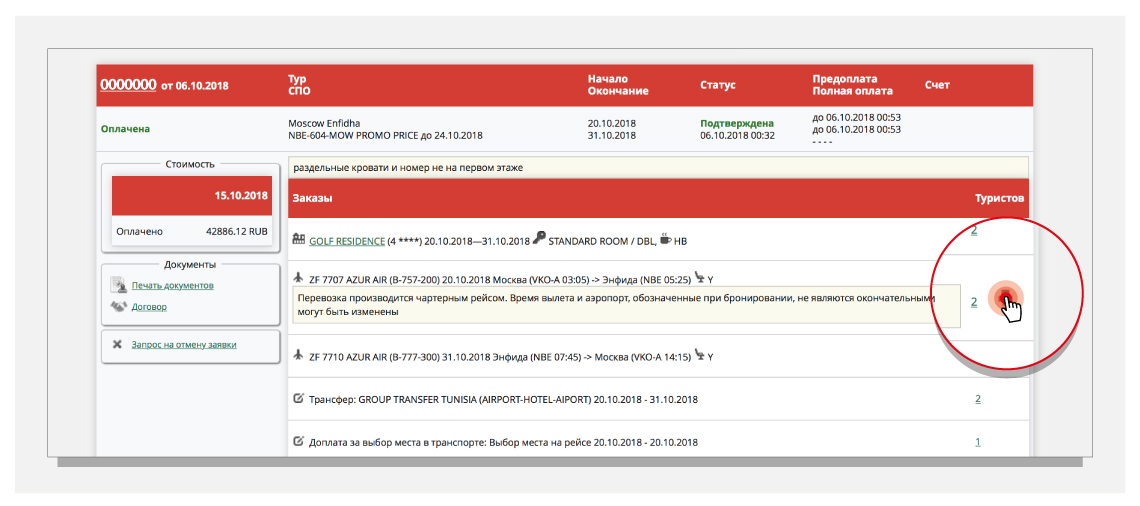Open tourist count link on GOLF RESIDENCE row
The image size is (1140, 506).
[x=974, y=232]
